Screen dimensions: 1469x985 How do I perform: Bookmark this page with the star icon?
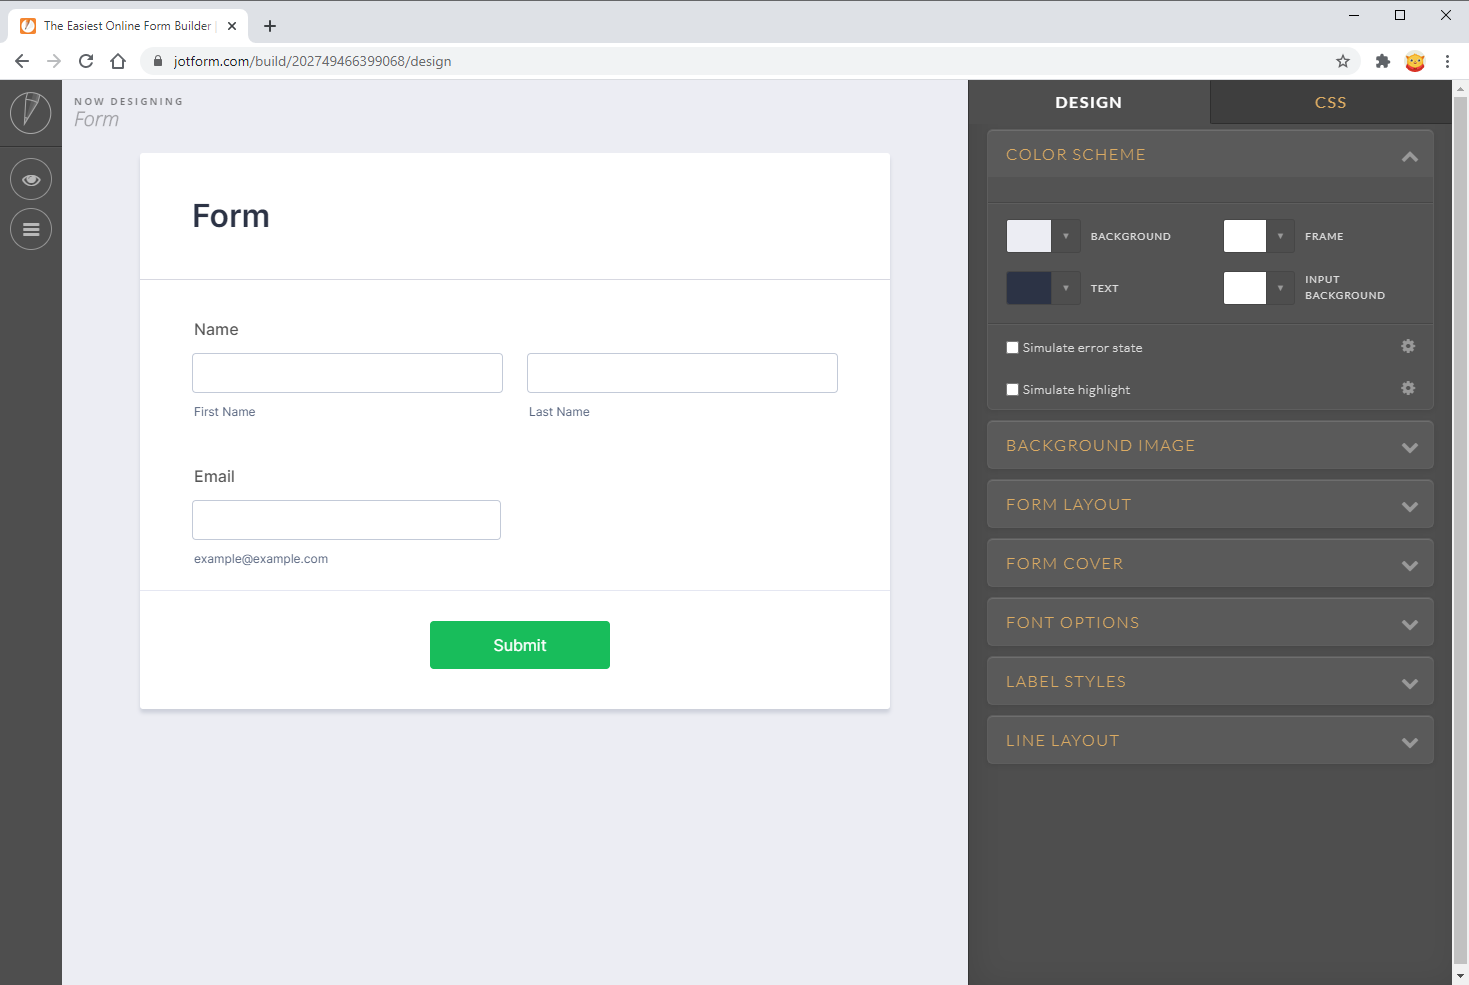coord(1343,61)
